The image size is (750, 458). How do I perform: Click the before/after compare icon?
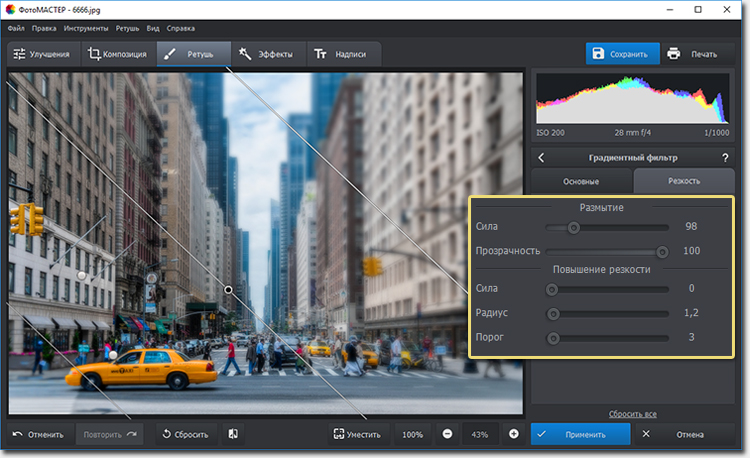233,434
